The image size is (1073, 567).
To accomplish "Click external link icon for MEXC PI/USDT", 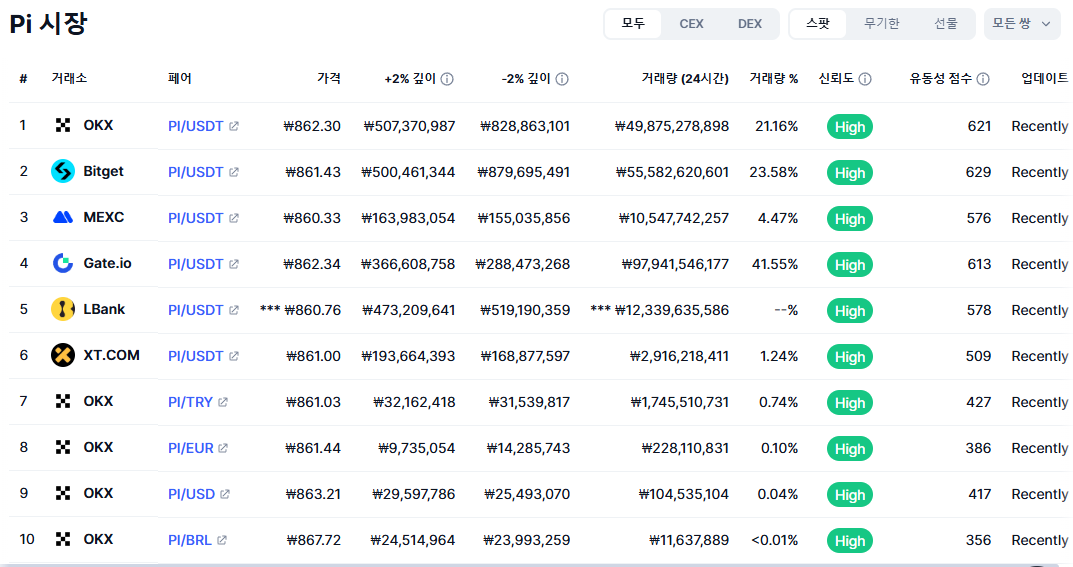I will point(233,217).
